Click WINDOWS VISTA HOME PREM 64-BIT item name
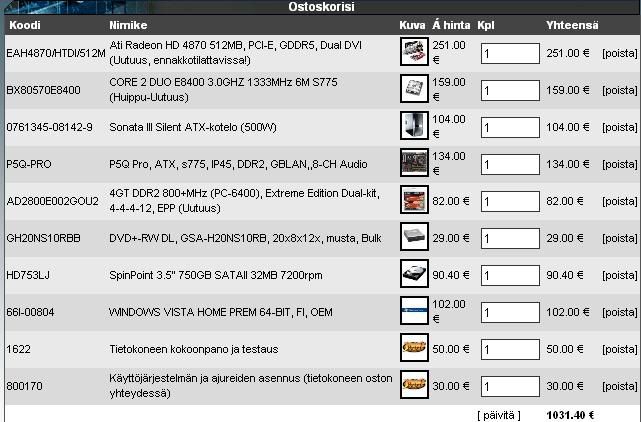The image size is (641, 422). click(x=221, y=312)
